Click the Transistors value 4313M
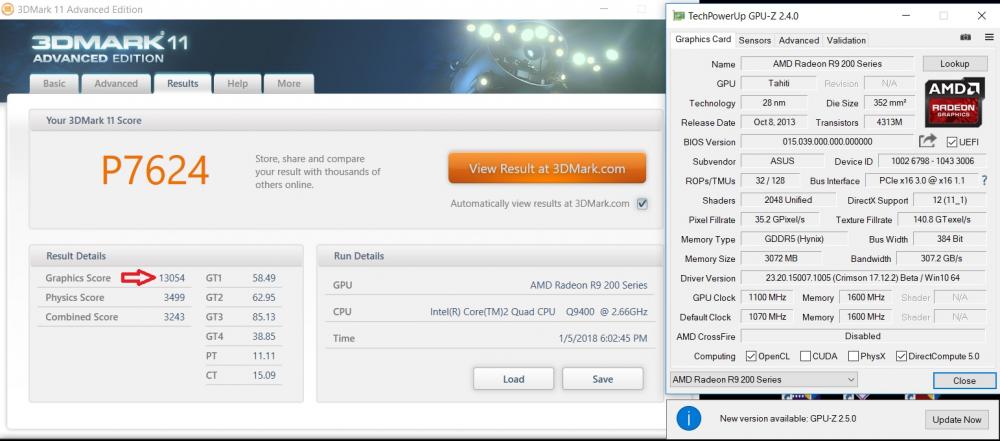The image size is (1000, 441). click(x=889, y=123)
